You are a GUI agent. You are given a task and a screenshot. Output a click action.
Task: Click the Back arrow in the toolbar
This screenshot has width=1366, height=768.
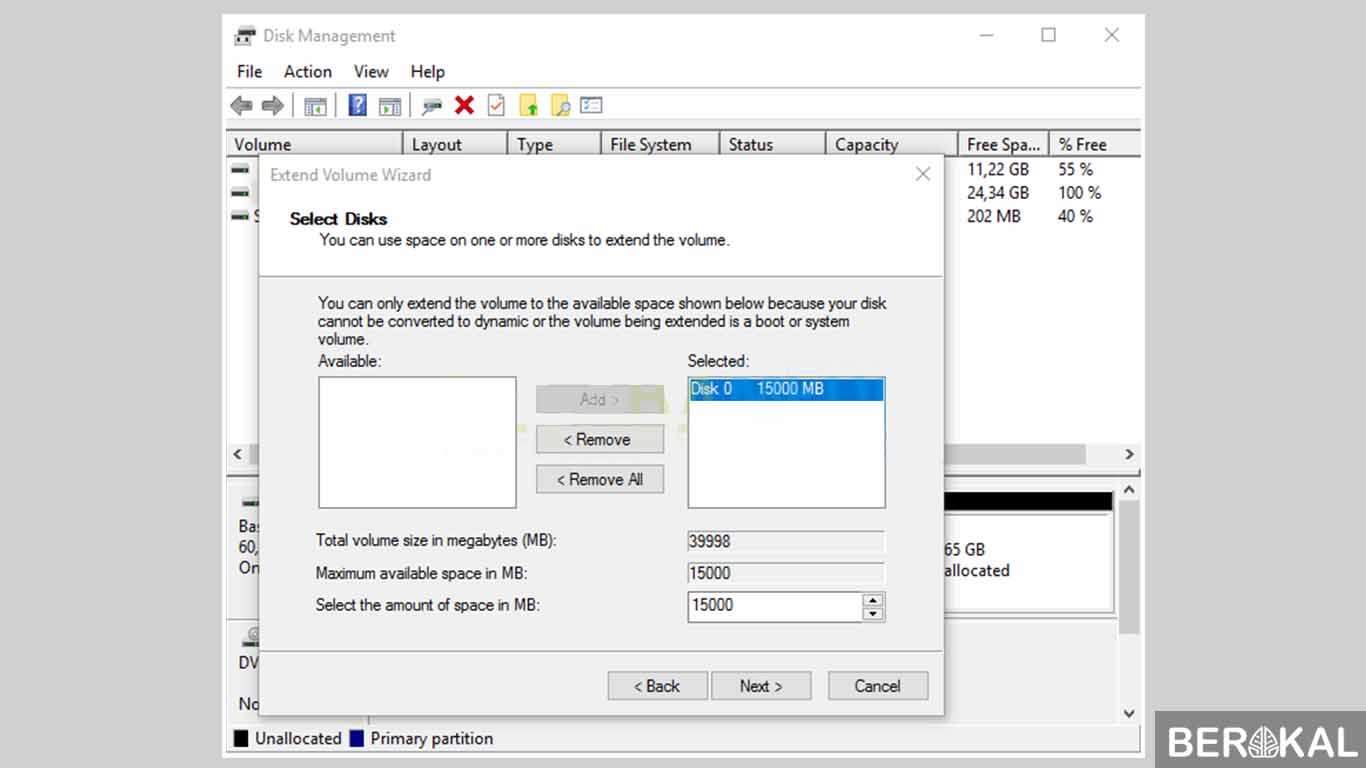241,106
